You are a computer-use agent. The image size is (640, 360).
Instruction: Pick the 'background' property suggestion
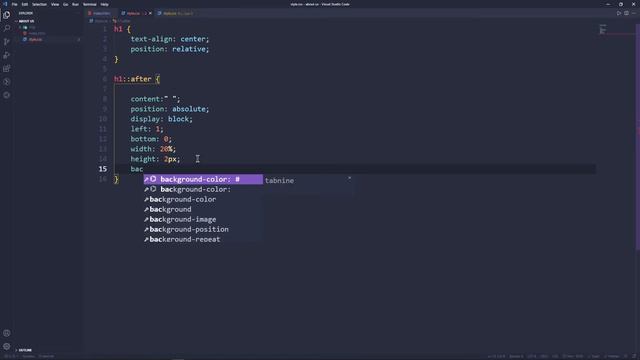point(203,209)
